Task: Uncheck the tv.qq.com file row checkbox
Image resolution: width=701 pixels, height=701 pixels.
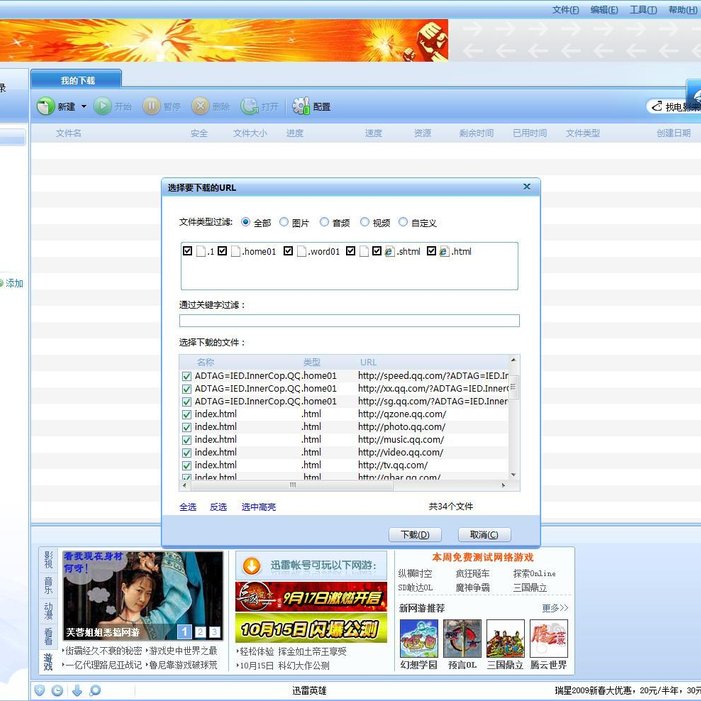Action: pyautogui.click(x=187, y=466)
